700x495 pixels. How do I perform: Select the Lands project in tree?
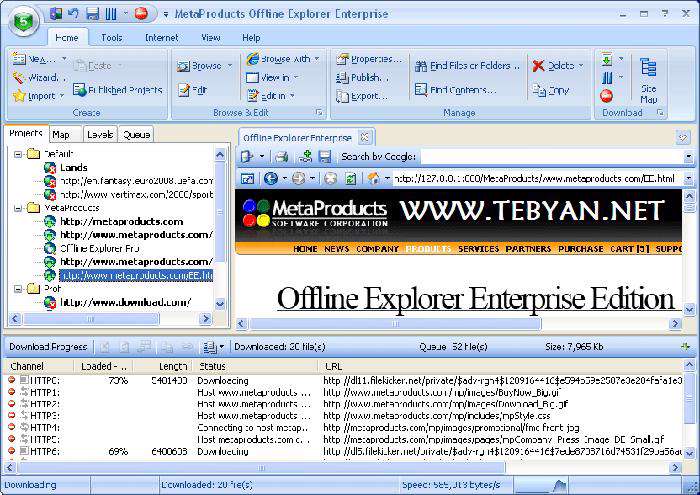pos(73,168)
